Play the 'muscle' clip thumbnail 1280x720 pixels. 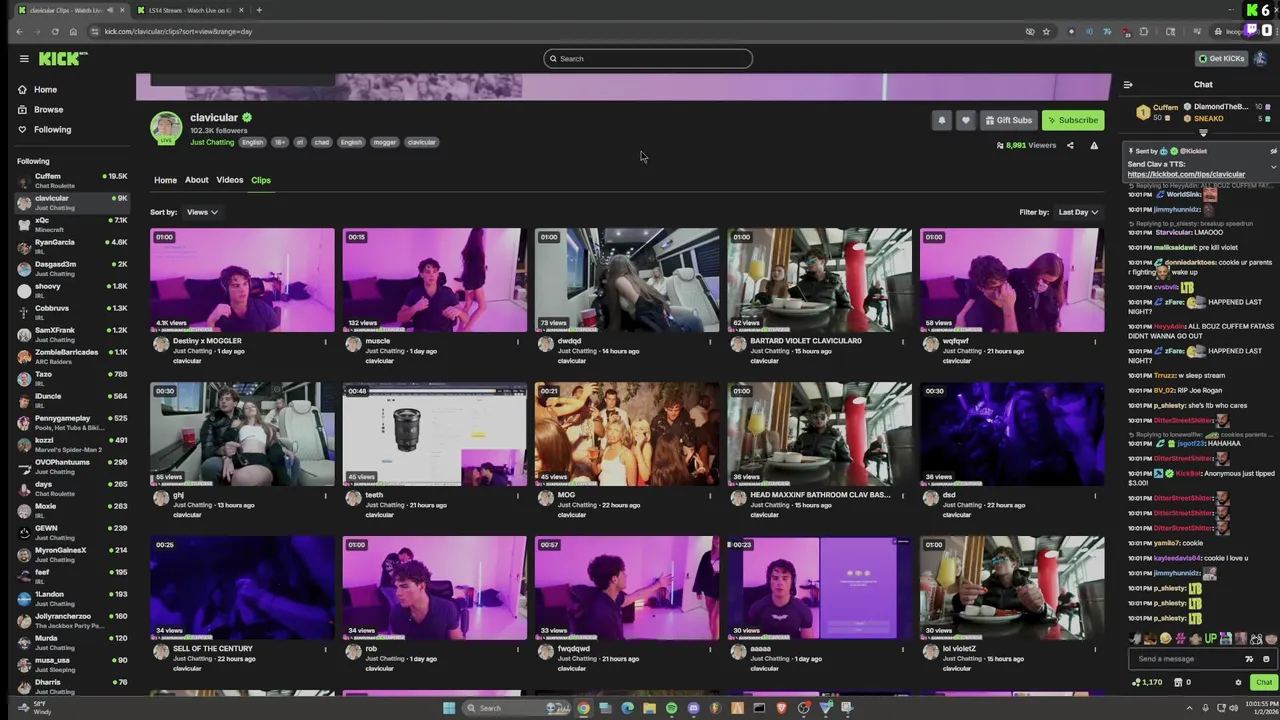click(x=434, y=280)
